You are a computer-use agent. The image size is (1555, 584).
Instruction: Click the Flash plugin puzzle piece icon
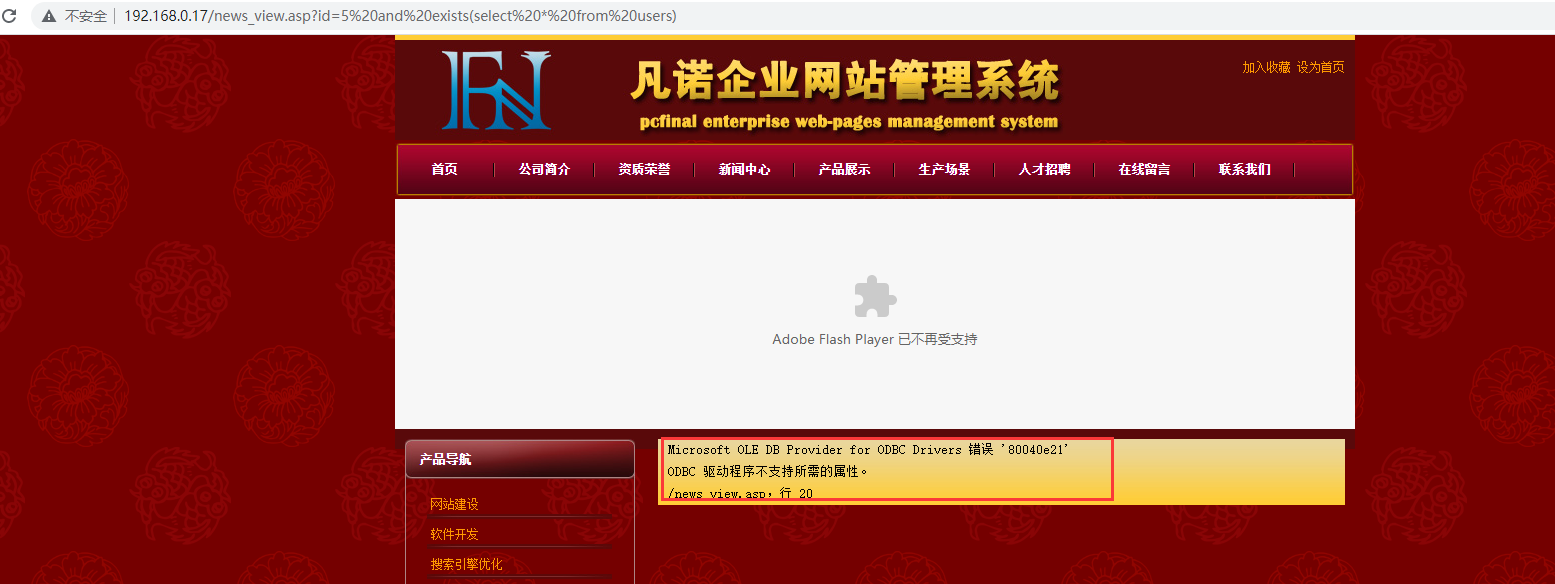(875, 297)
